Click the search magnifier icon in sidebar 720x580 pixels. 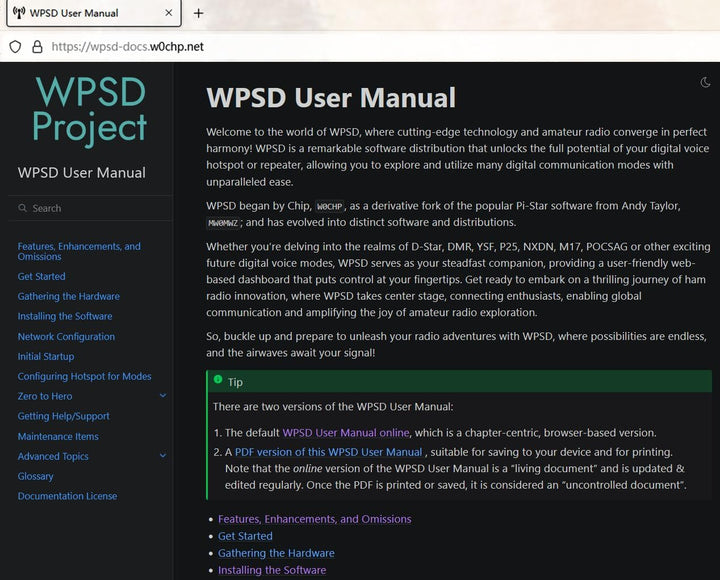23,208
